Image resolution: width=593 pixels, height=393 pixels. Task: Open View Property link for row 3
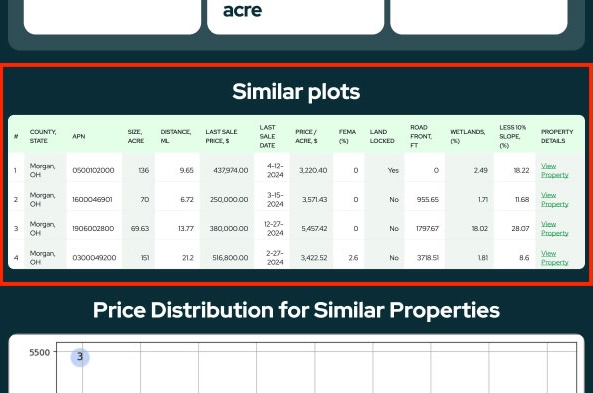554,229
